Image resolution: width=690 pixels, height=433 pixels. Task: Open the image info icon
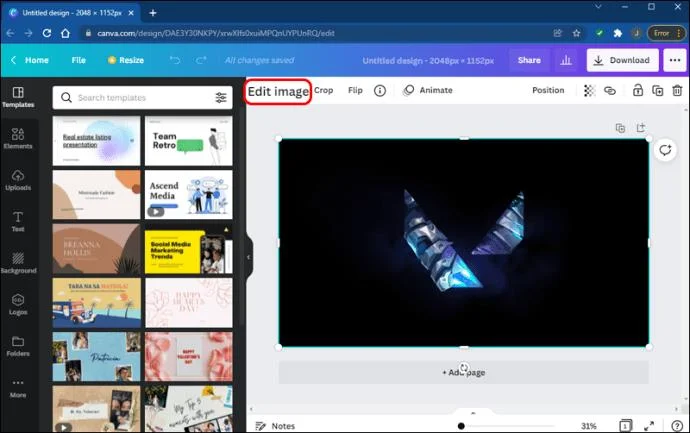[x=380, y=91]
